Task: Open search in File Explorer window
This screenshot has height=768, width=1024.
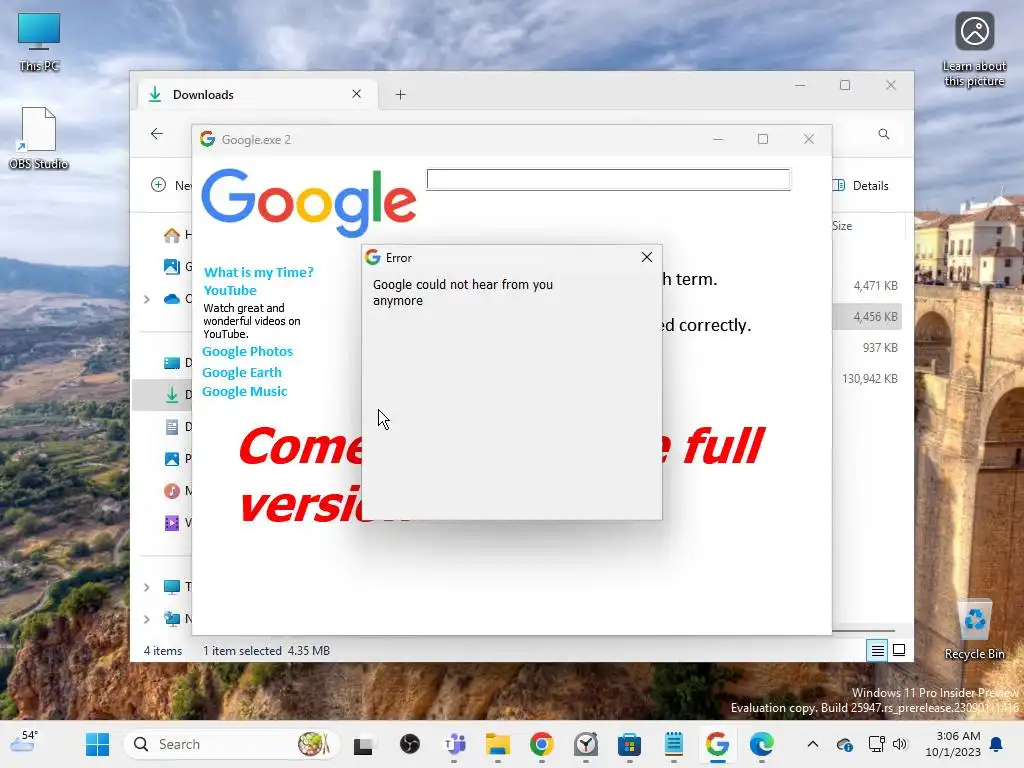Action: 884,134
